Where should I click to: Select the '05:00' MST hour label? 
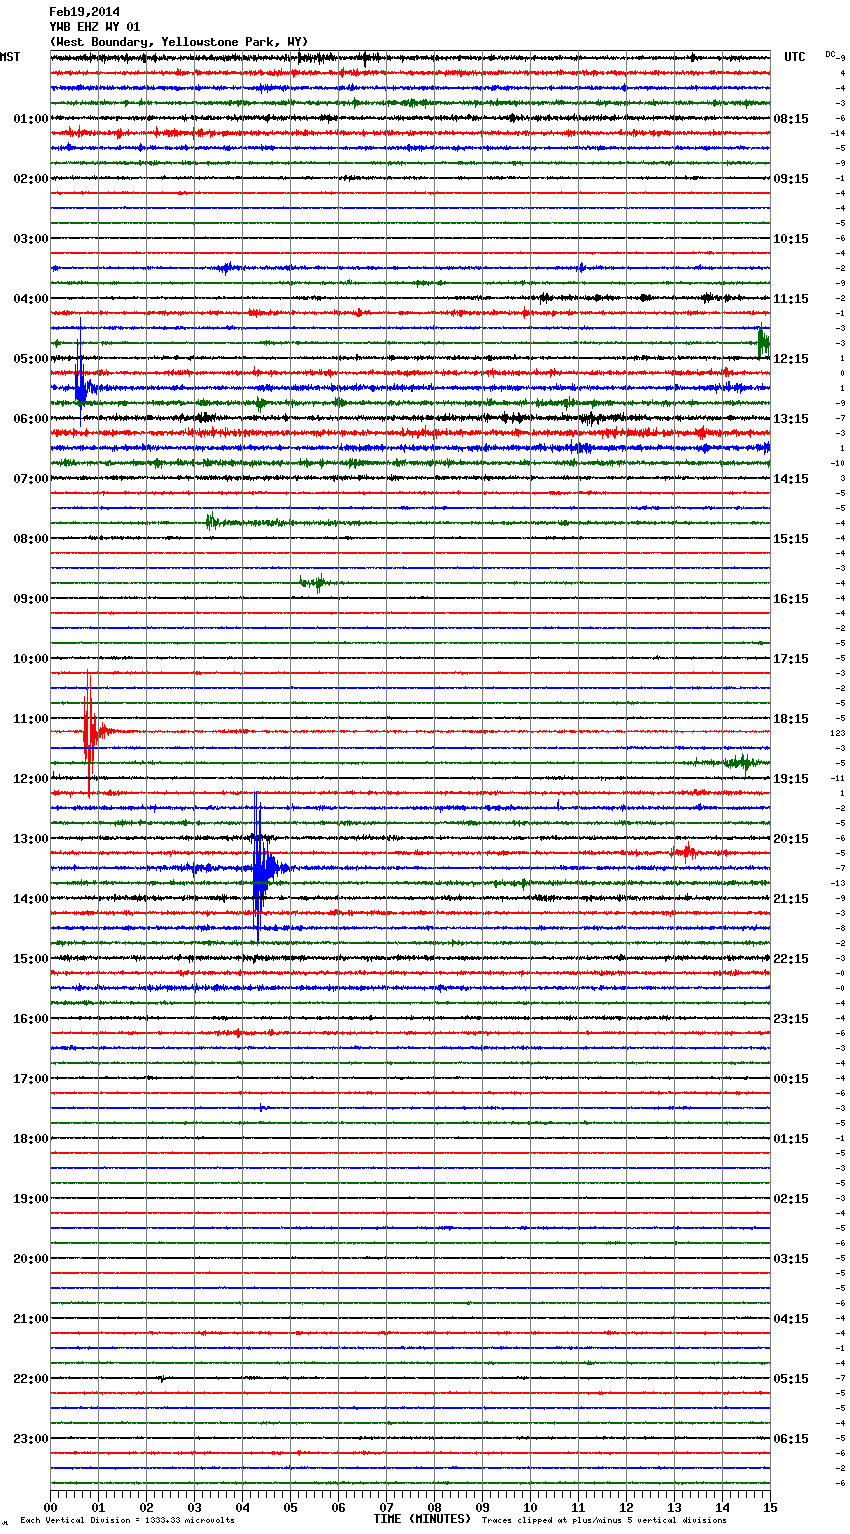point(31,359)
